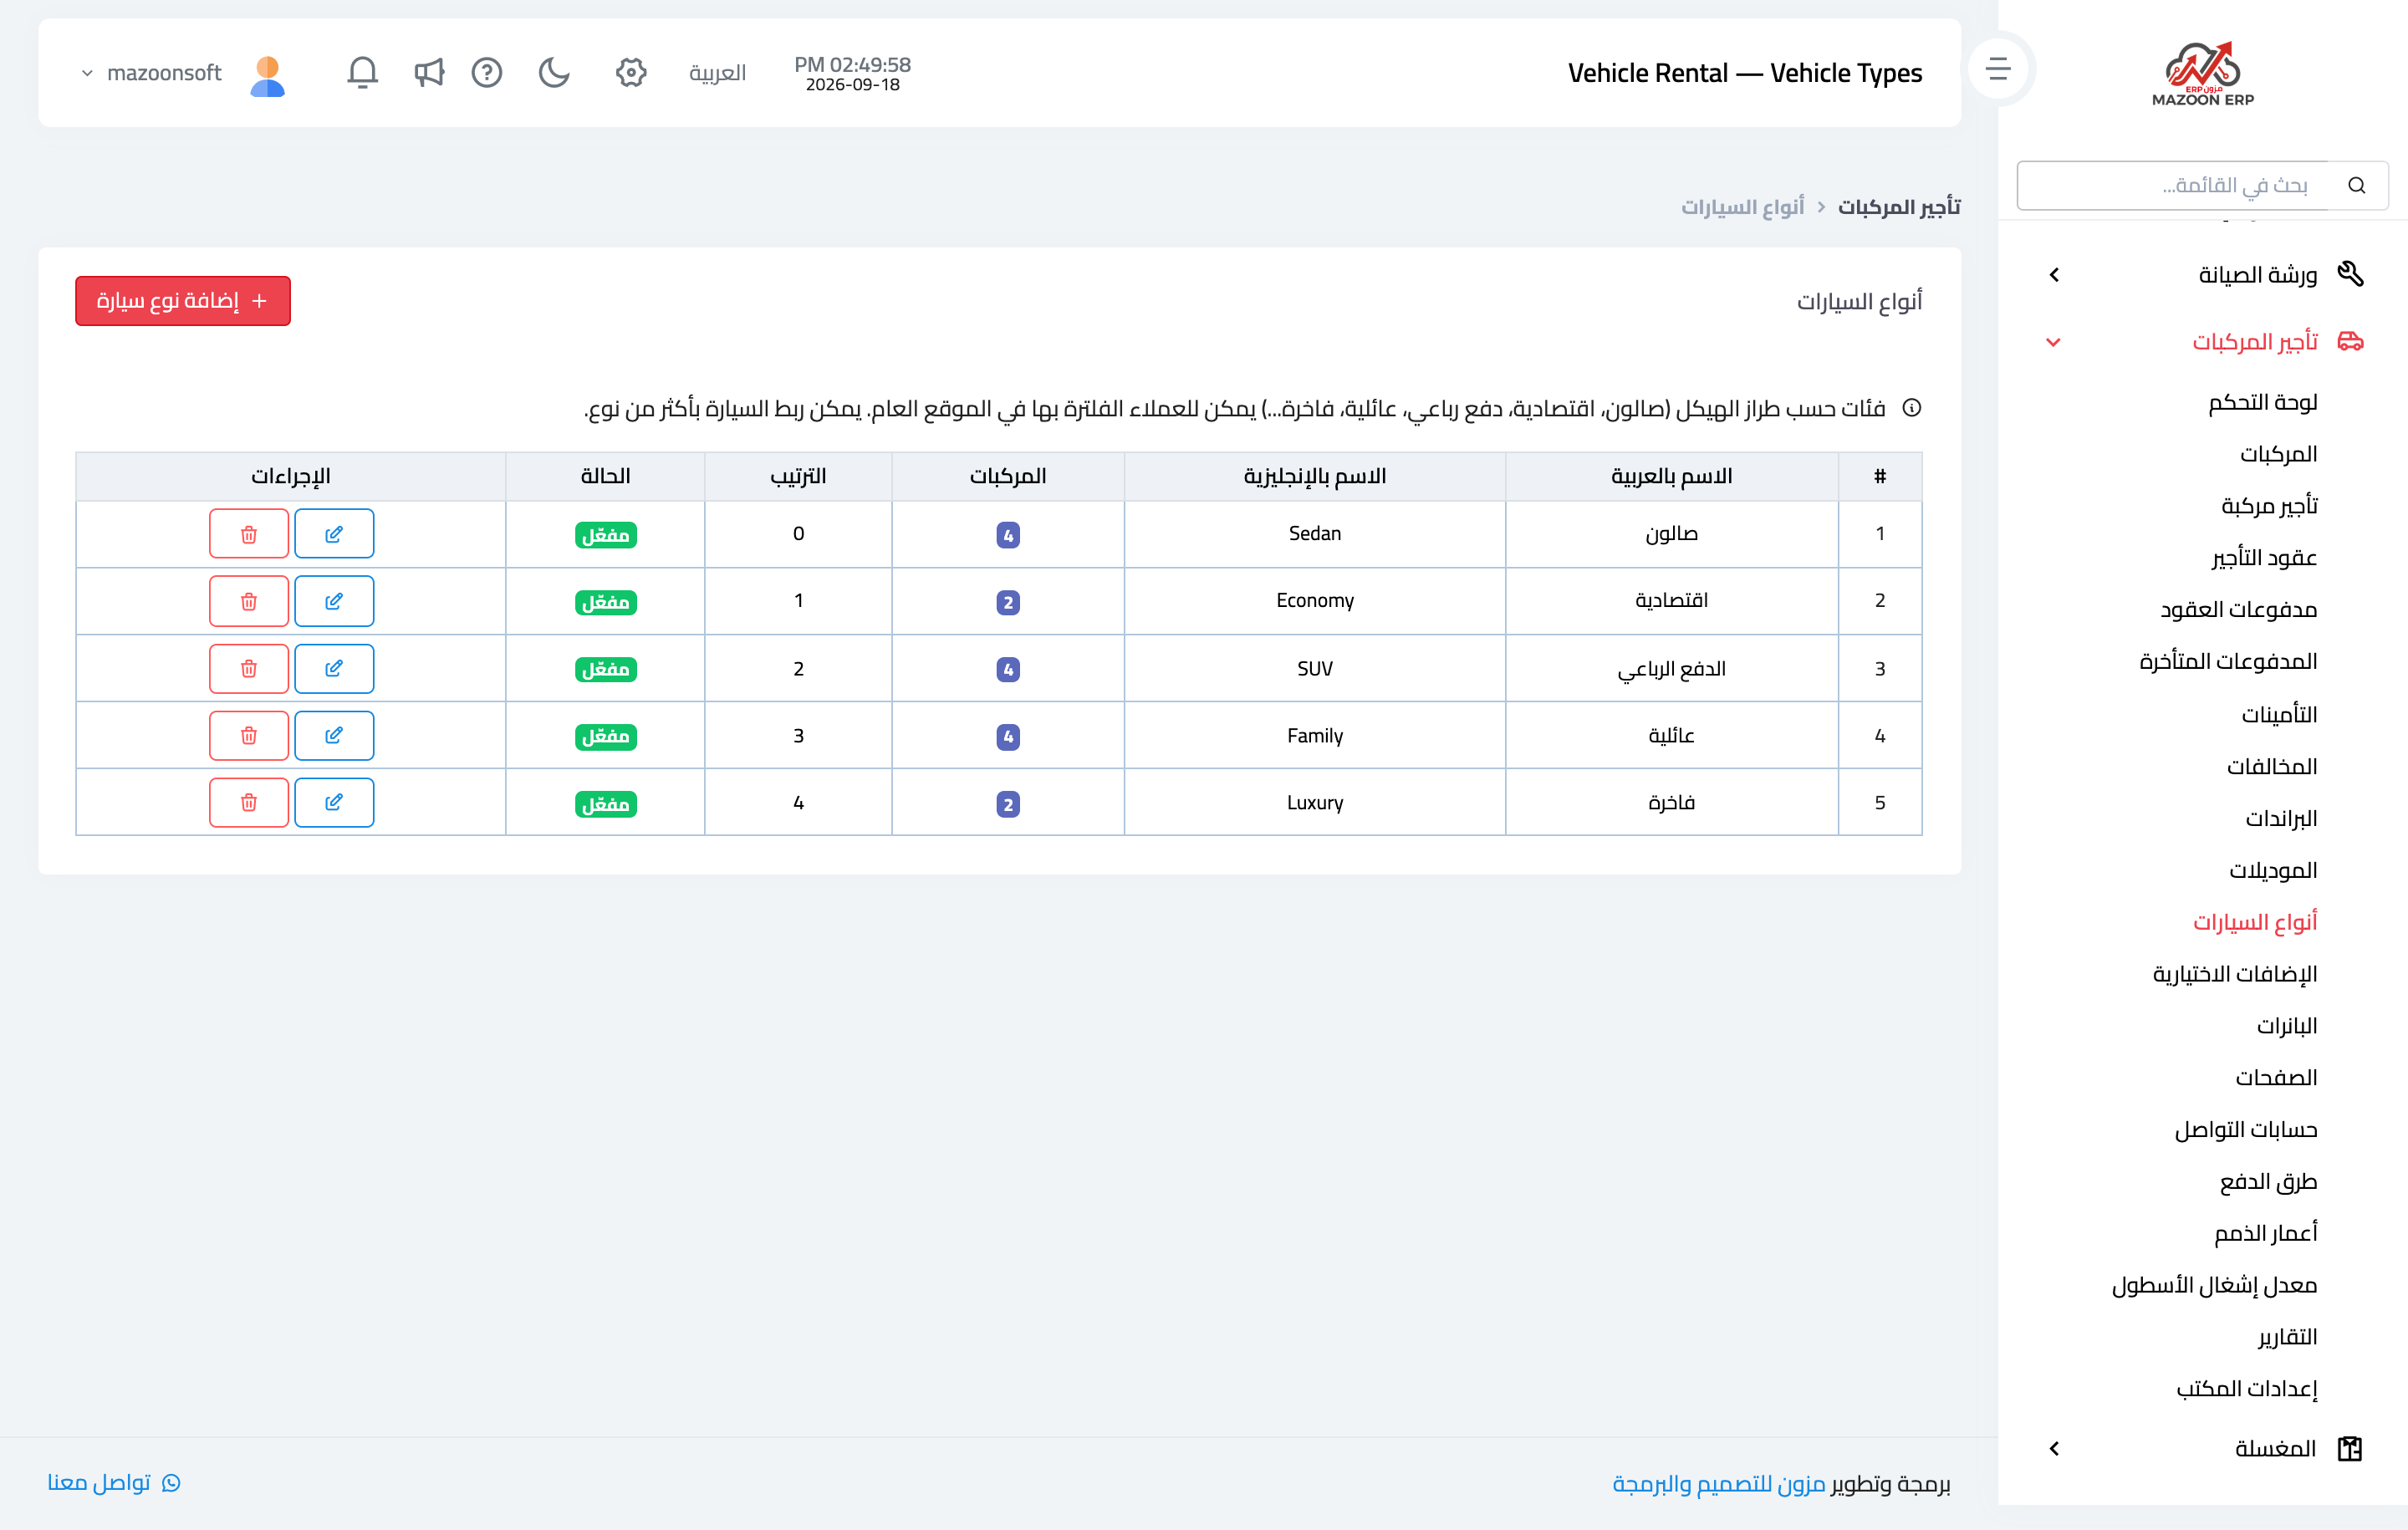Open عقود التأجير in sidebar
The image size is (2408, 1530).
pos(2264,558)
